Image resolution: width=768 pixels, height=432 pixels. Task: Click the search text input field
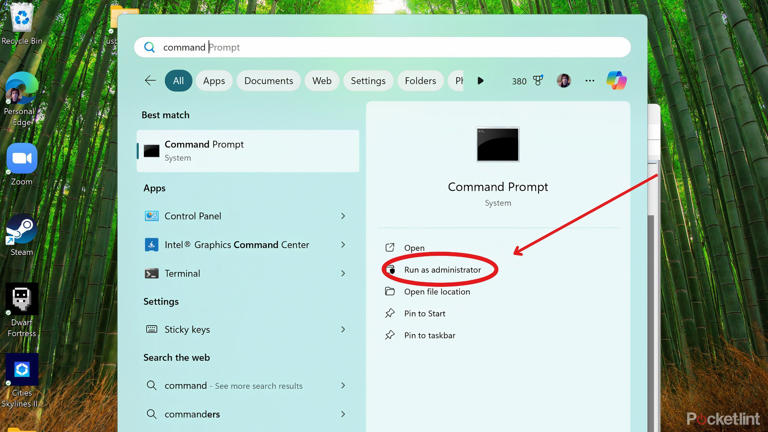pyautogui.click(x=383, y=48)
